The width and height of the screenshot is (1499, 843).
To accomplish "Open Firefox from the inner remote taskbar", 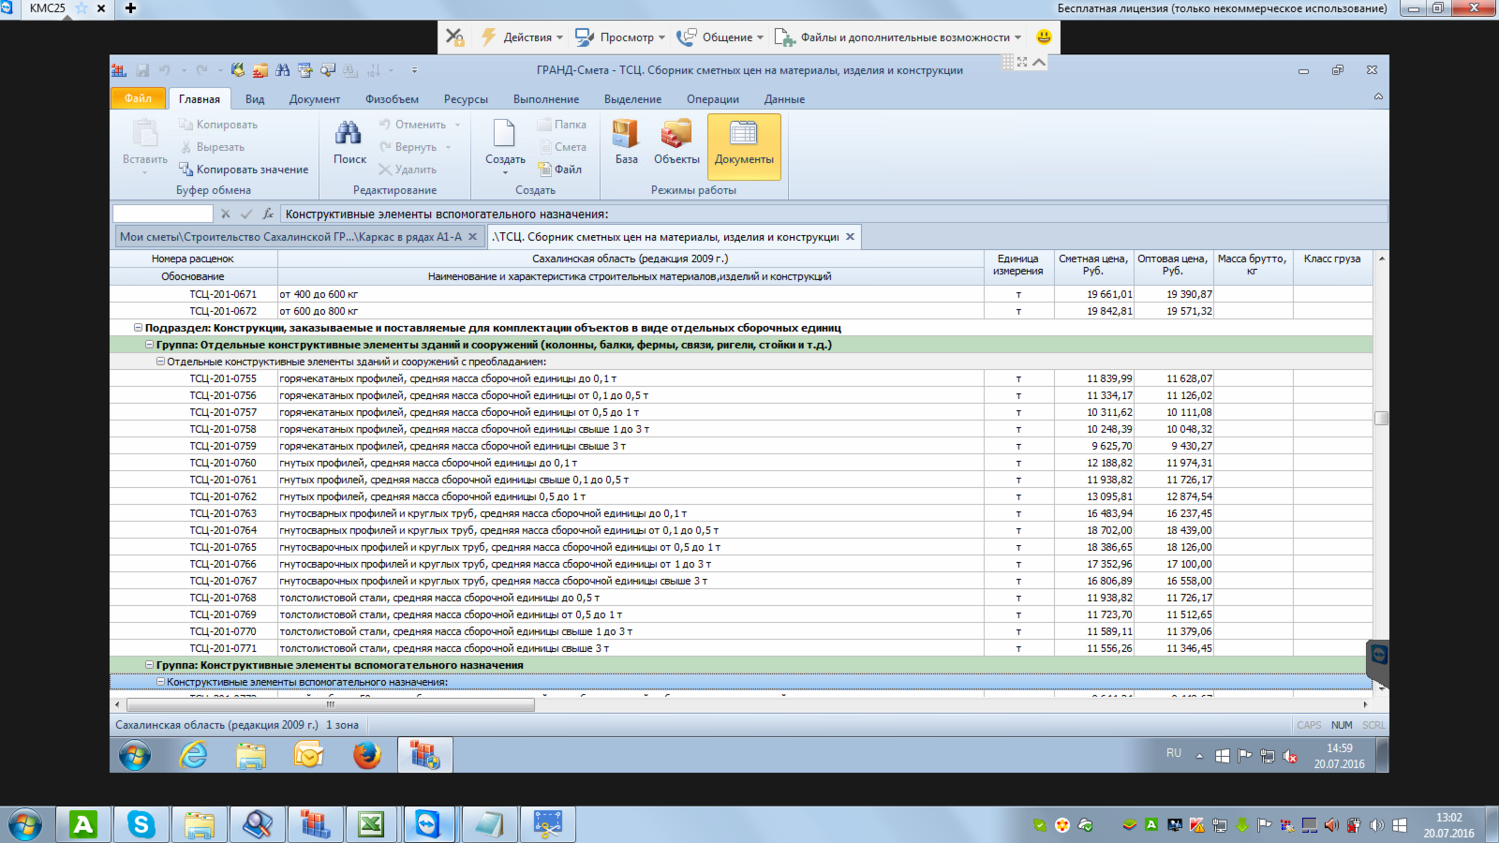I will (x=367, y=755).
